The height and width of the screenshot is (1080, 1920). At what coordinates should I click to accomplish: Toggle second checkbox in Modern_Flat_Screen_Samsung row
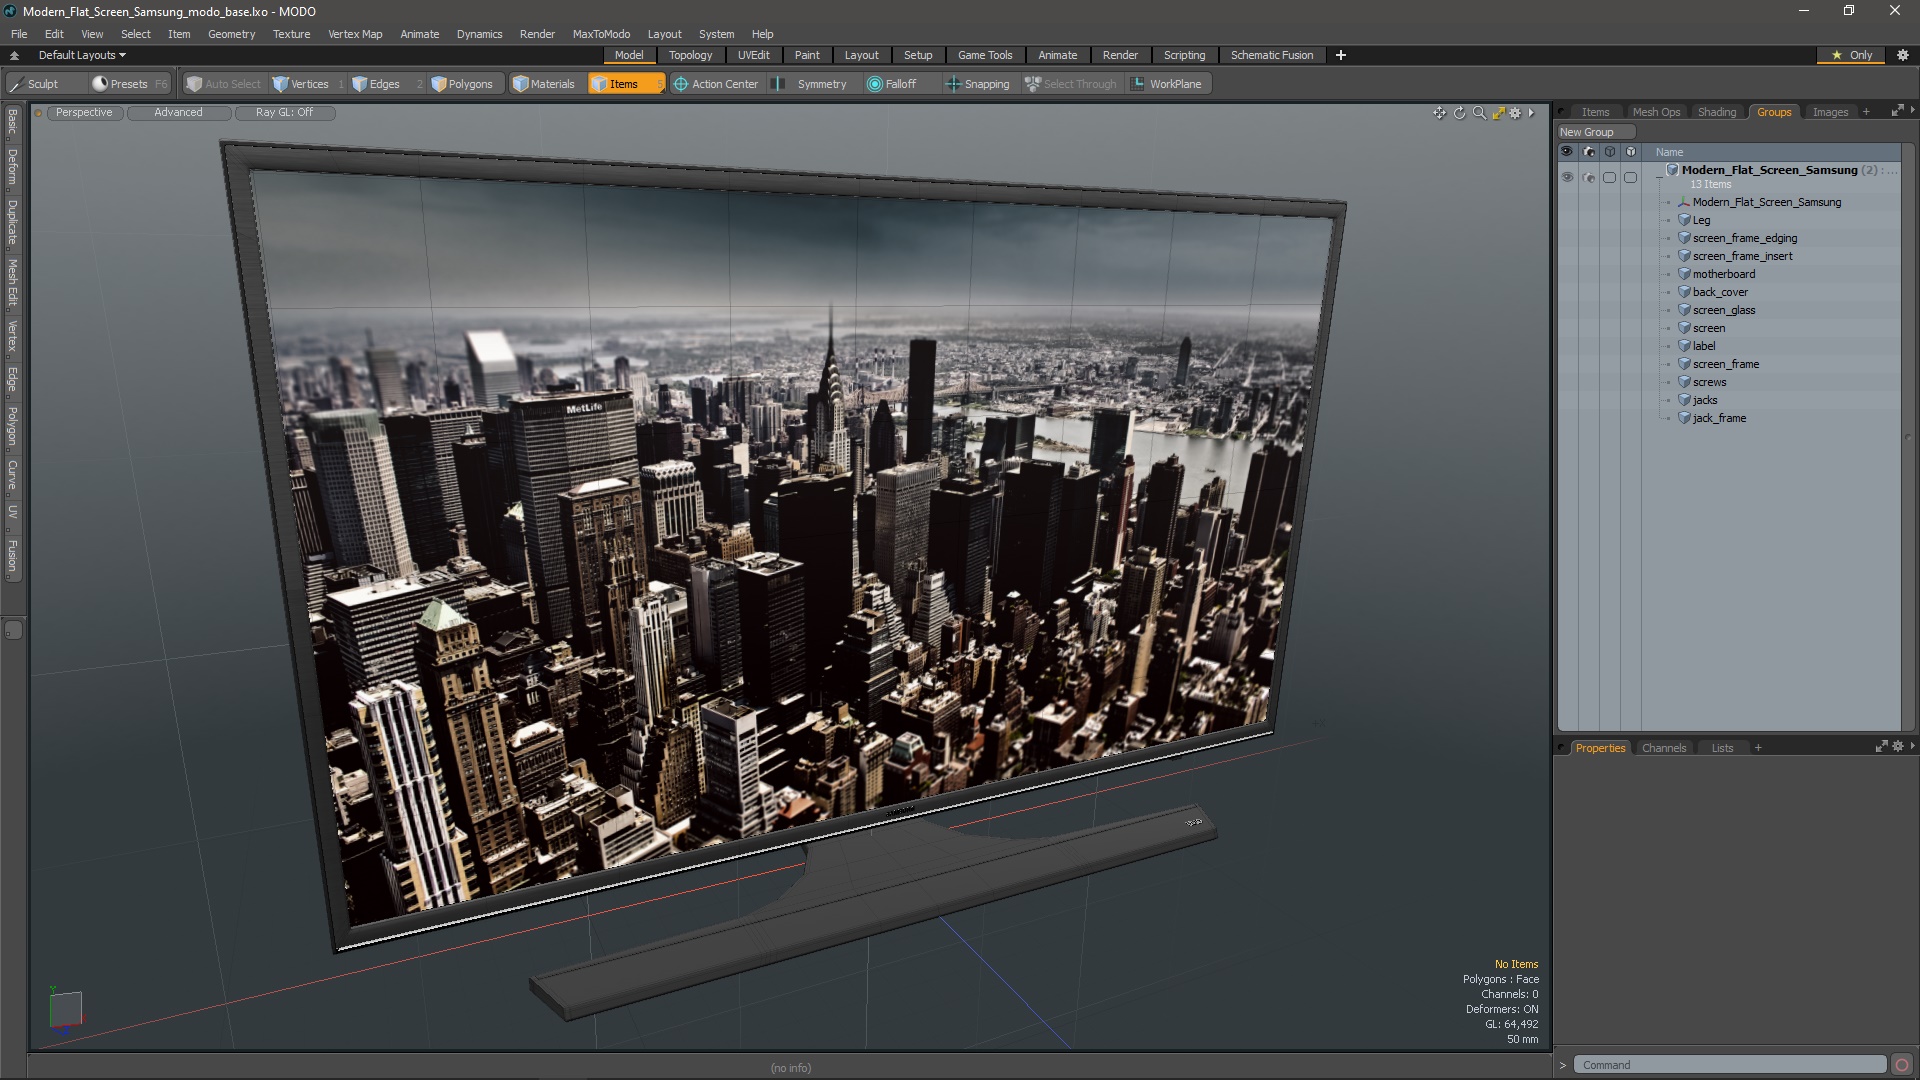tap(1630, 177)
